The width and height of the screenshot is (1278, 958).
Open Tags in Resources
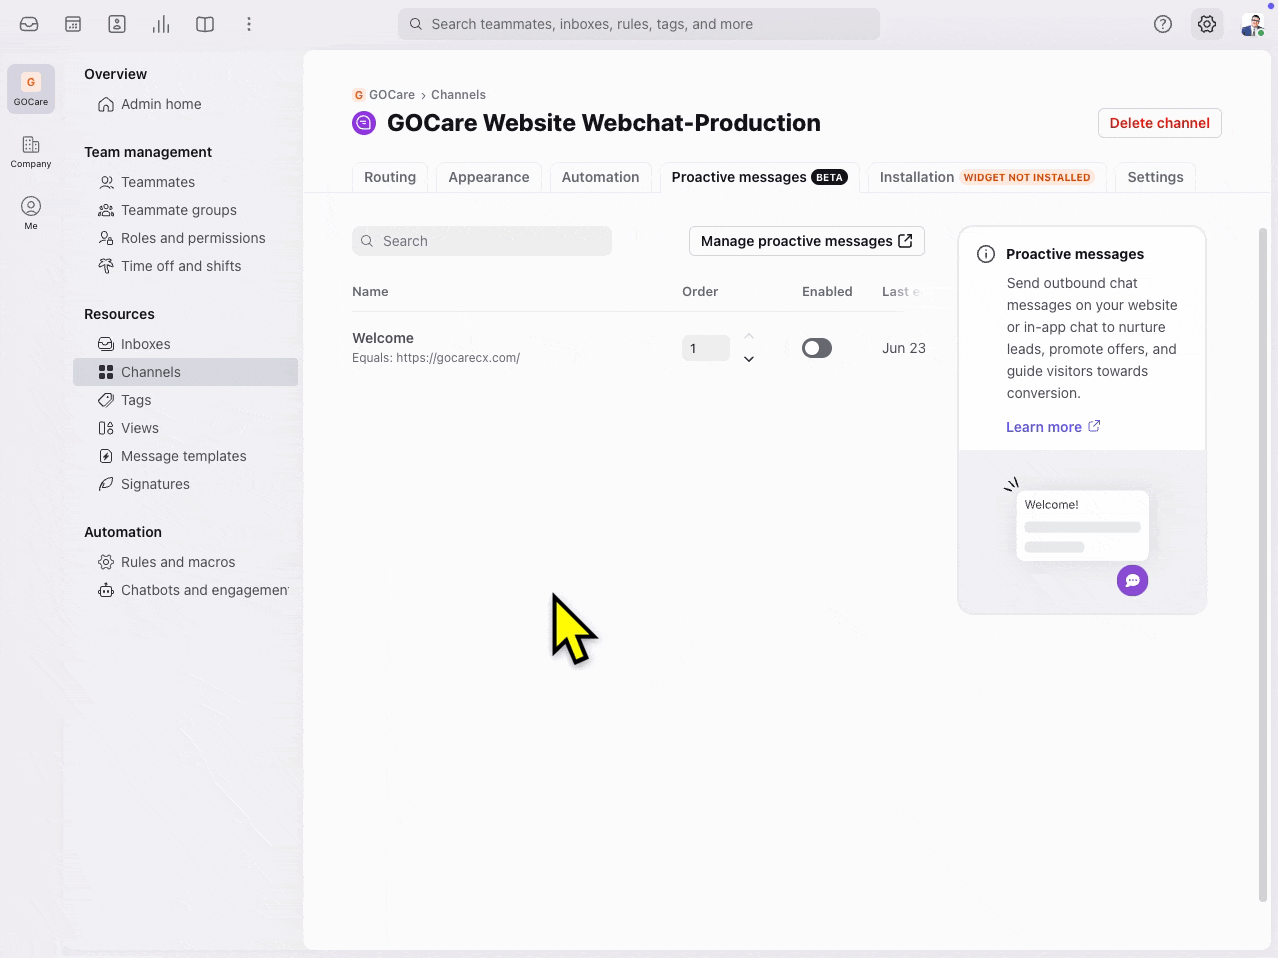pyautogui.click(x=136, y=400)
